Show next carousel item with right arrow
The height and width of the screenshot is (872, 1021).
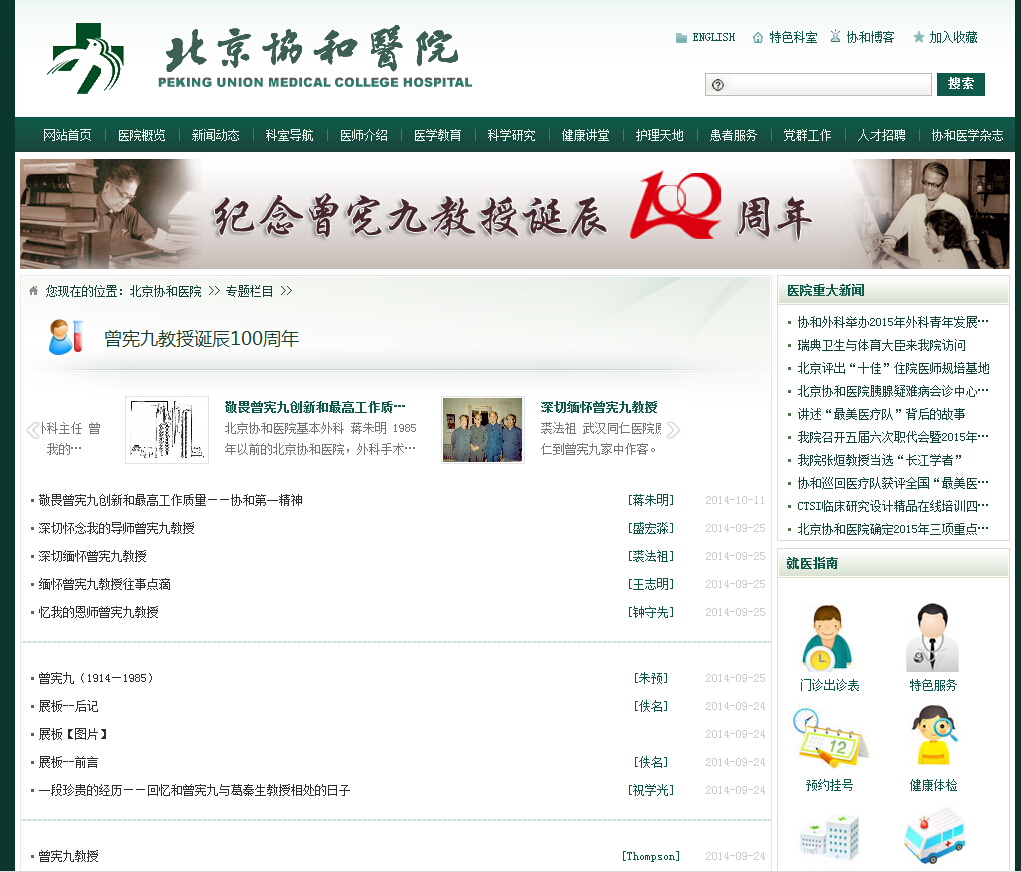(673, 430)
